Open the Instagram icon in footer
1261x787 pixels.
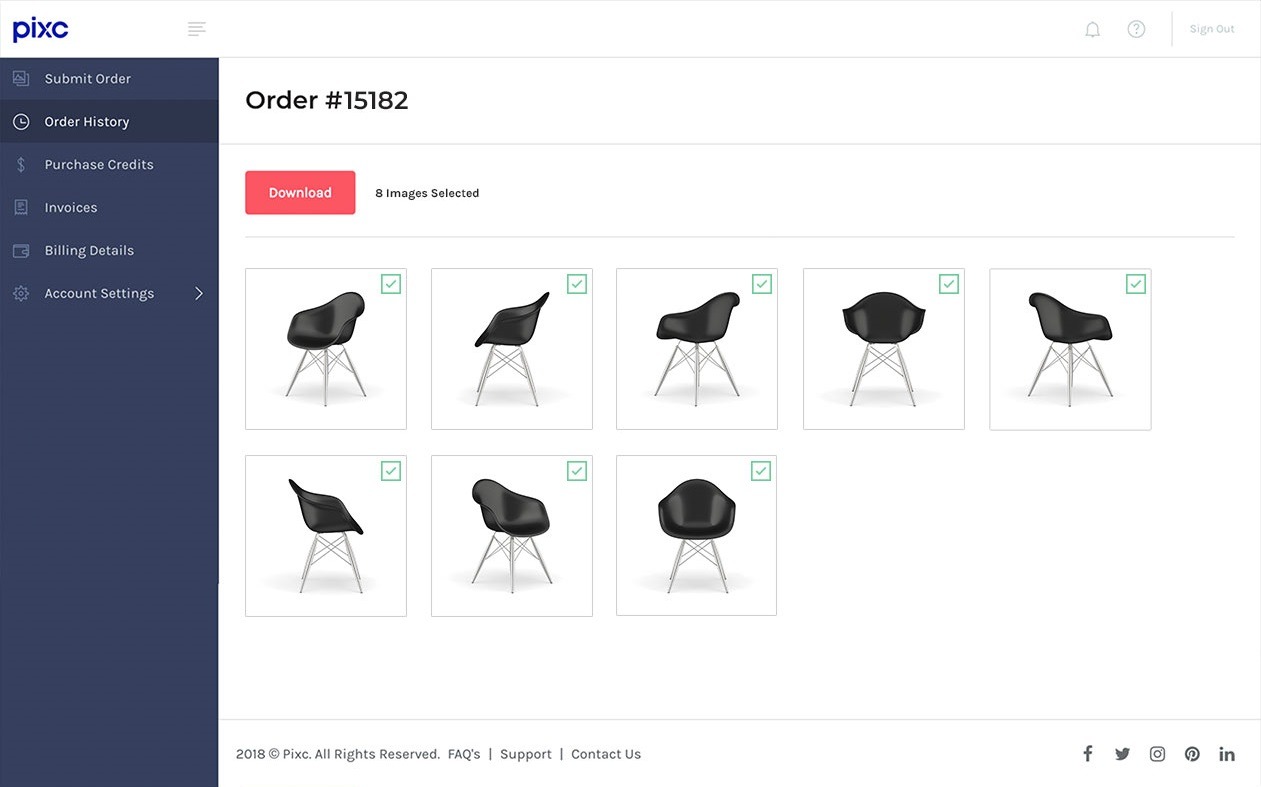(x=1157, y=754)
